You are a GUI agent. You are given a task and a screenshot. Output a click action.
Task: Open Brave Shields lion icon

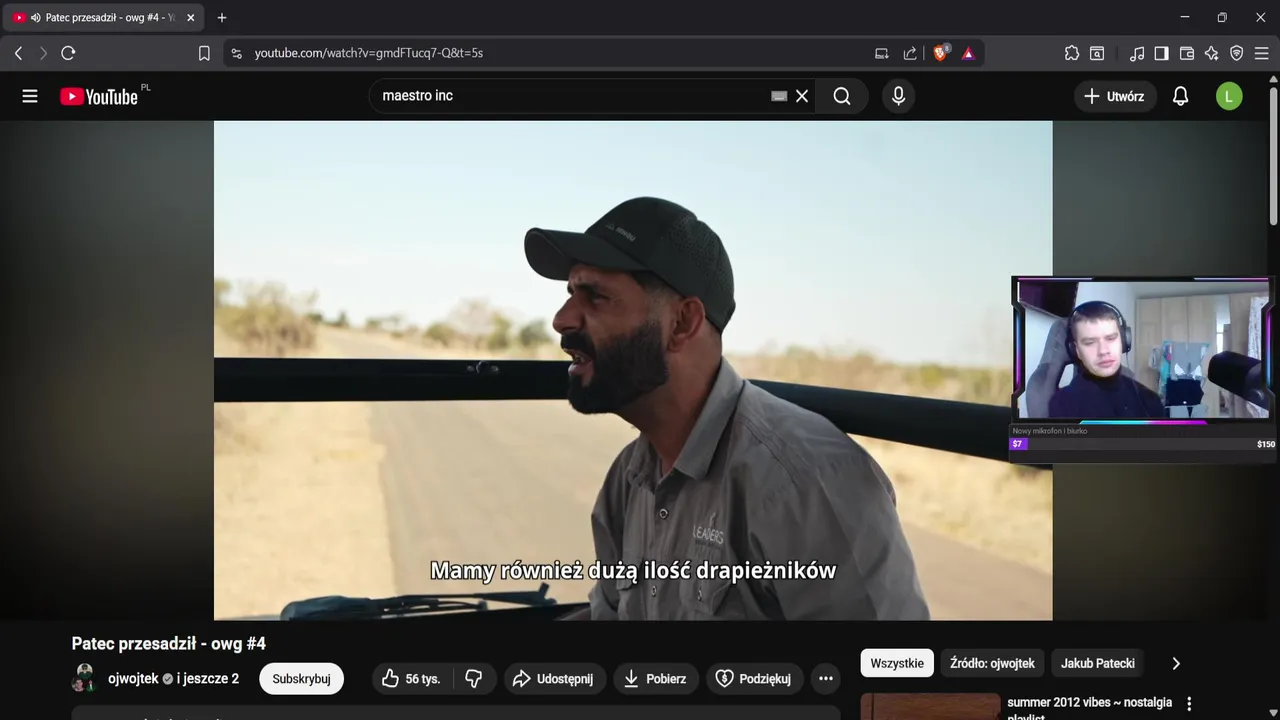[x=940, y=53]
